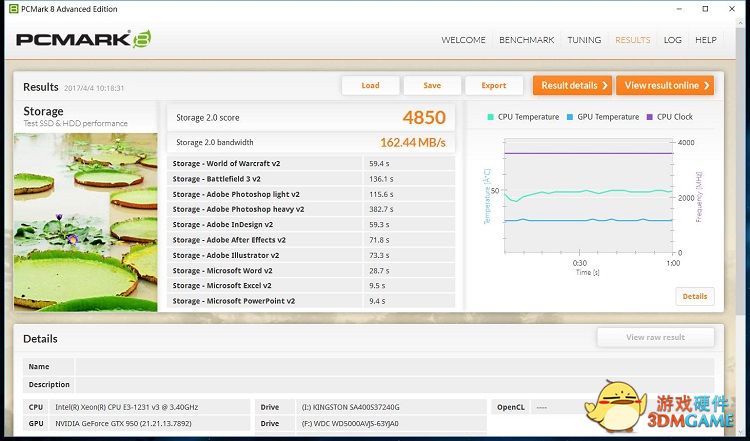750x441 pixels.
Task: Click the Description input field
Action: point(395,385)
